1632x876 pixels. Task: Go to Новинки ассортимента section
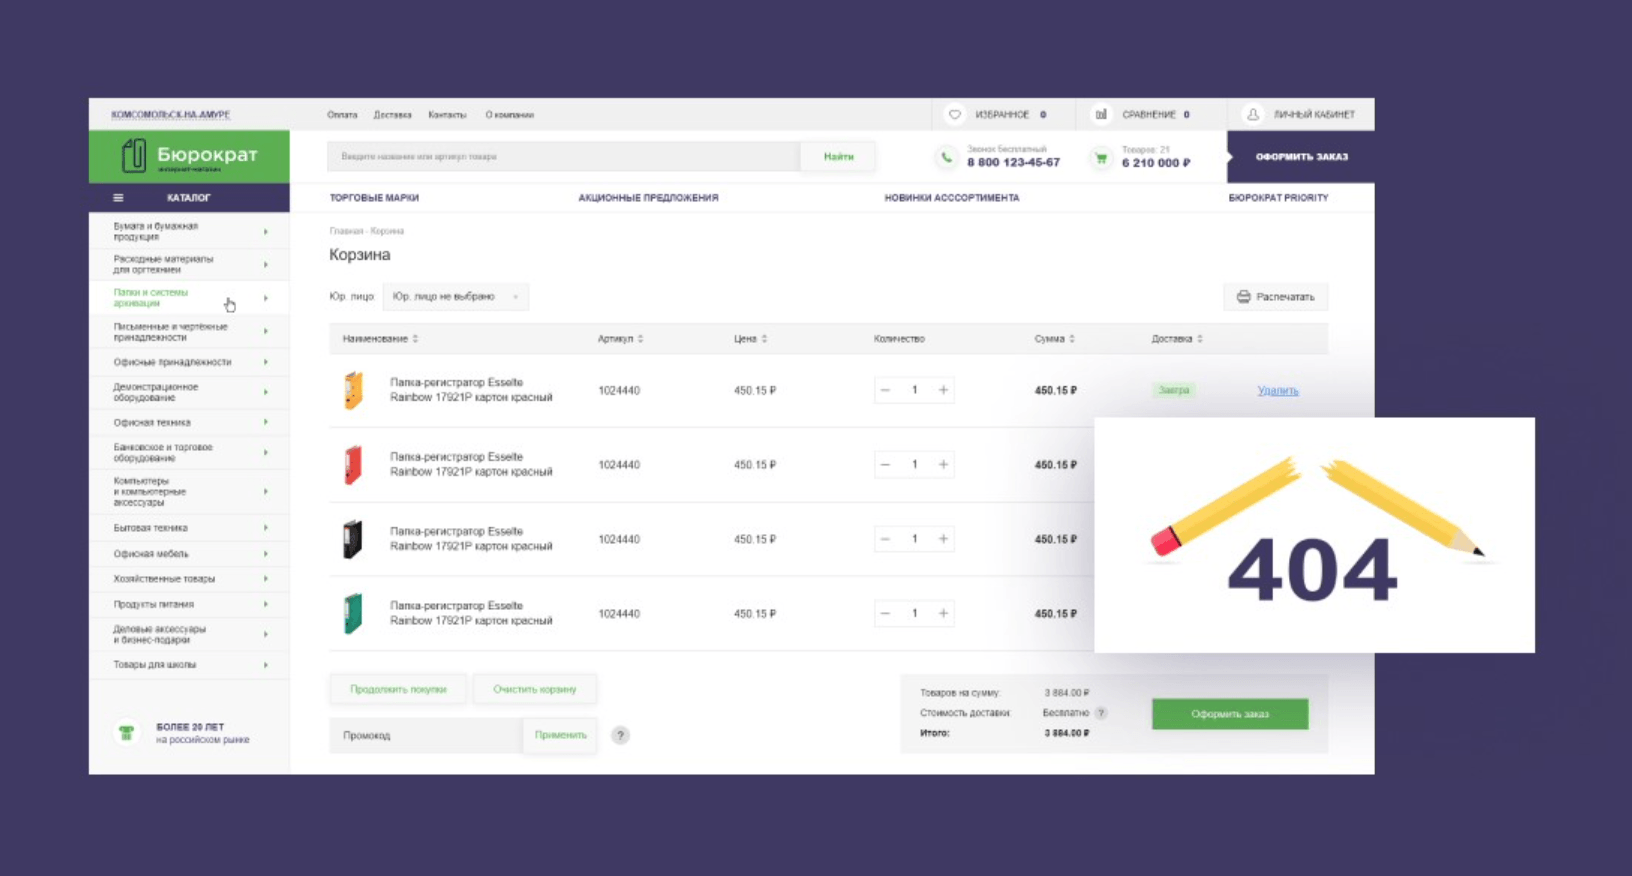click(952, 198)
